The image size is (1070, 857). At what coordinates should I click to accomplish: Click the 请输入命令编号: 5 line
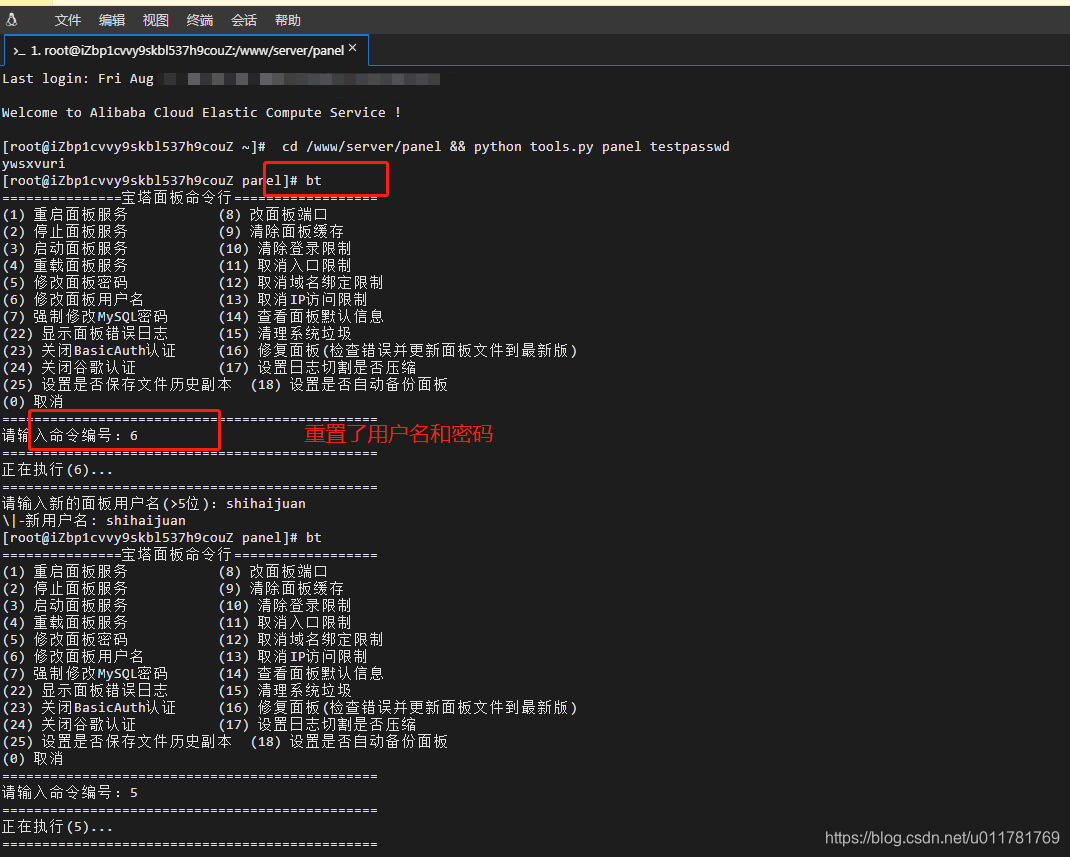click(x=70, y=792)
